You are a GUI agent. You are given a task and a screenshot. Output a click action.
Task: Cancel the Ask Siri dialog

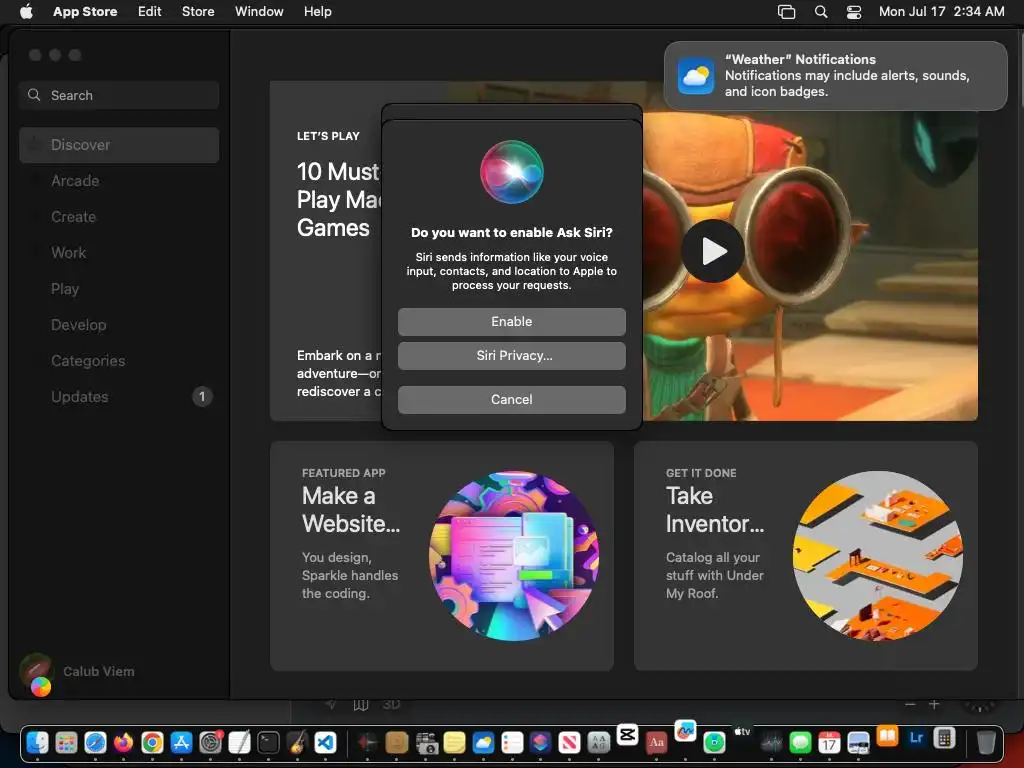pyautogui.click(x=511, y=399)
